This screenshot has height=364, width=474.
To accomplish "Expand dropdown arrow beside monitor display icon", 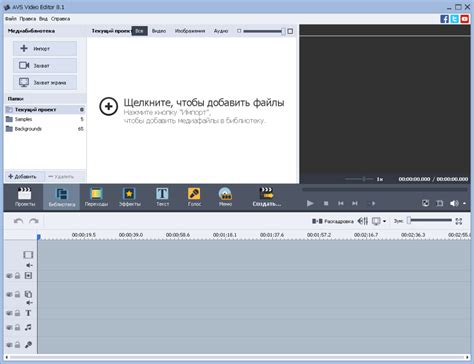I will 384,221.
